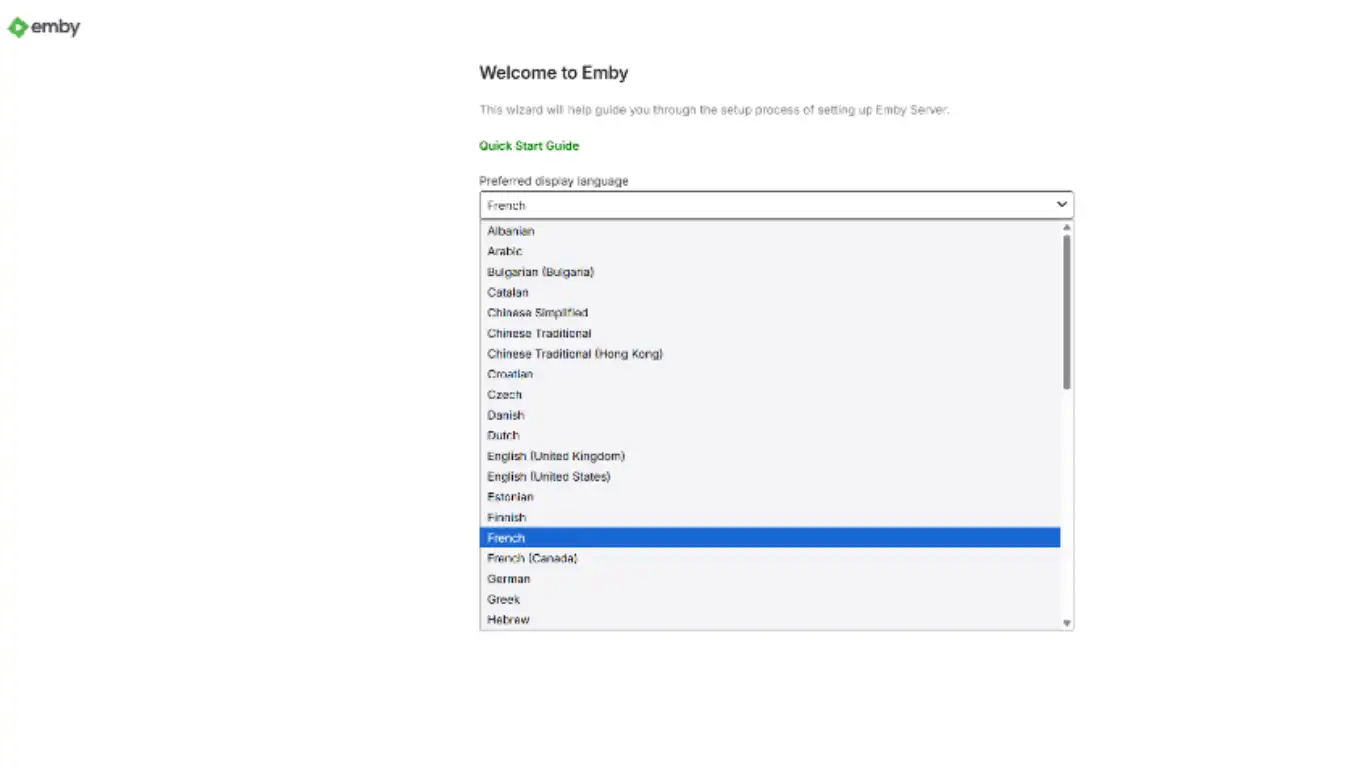Select the highlighted French option
The height and width of the screenshot is (768, 1366).
pyautogui.click(x=770, y=538)
